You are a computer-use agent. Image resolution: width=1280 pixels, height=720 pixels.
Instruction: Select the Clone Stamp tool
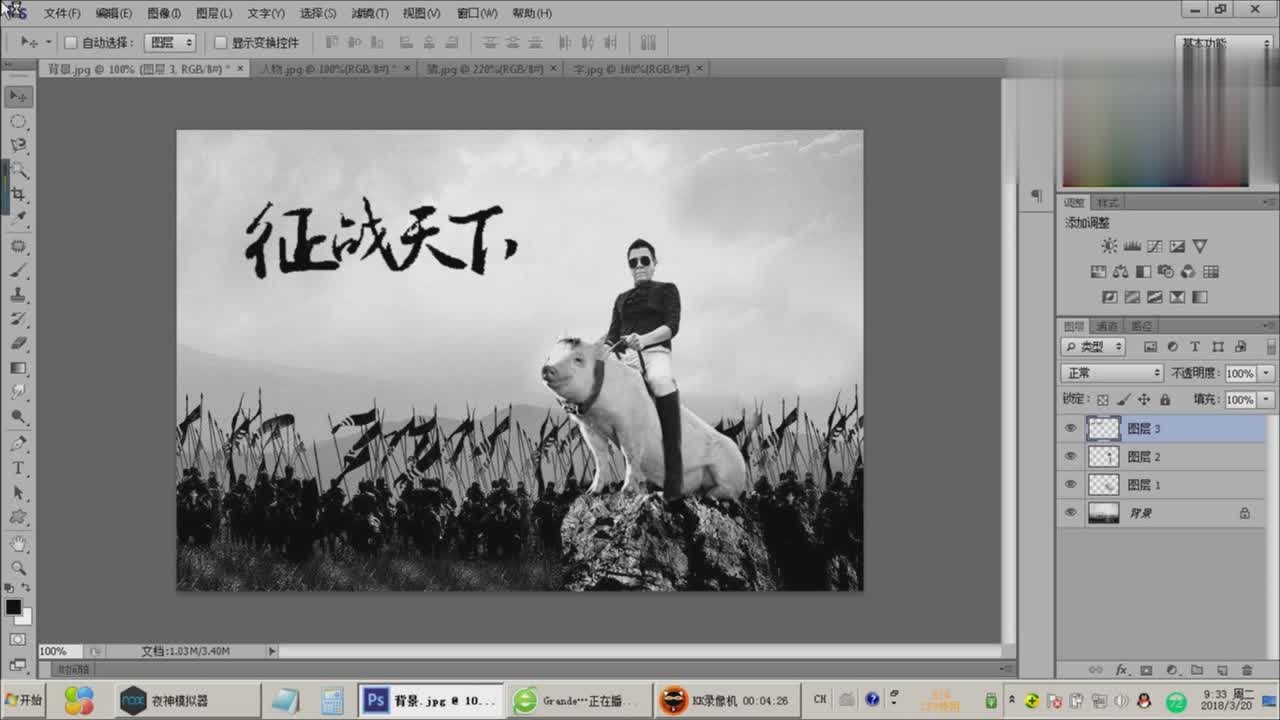18,295
